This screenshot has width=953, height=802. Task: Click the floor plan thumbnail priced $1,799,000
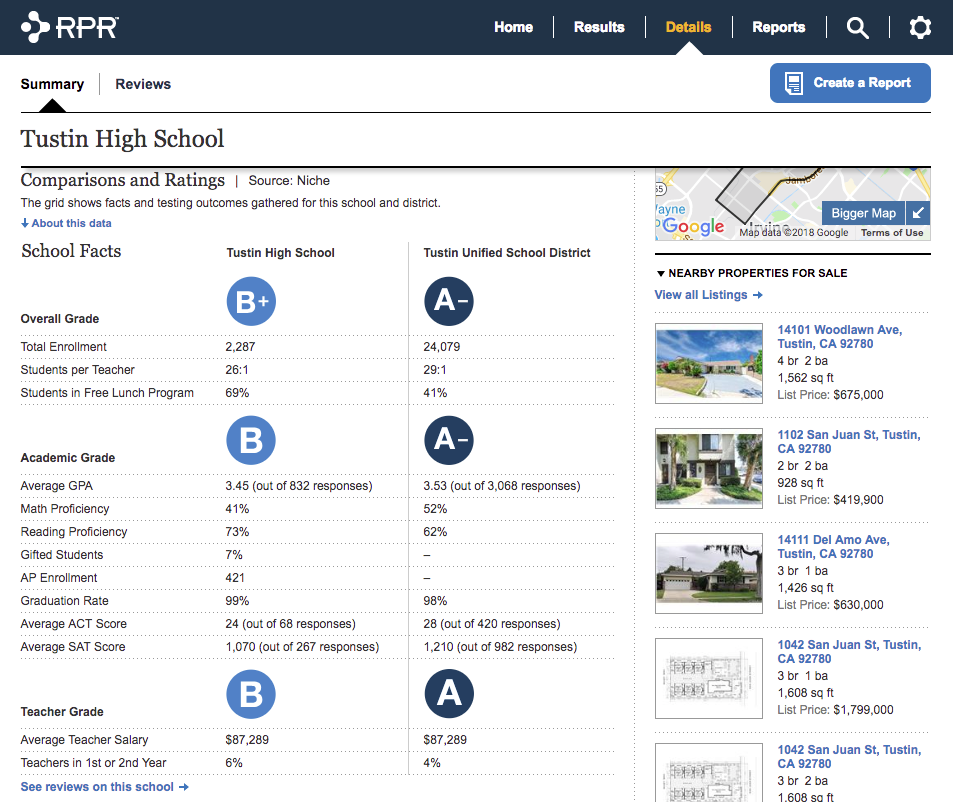pos(709,679)
